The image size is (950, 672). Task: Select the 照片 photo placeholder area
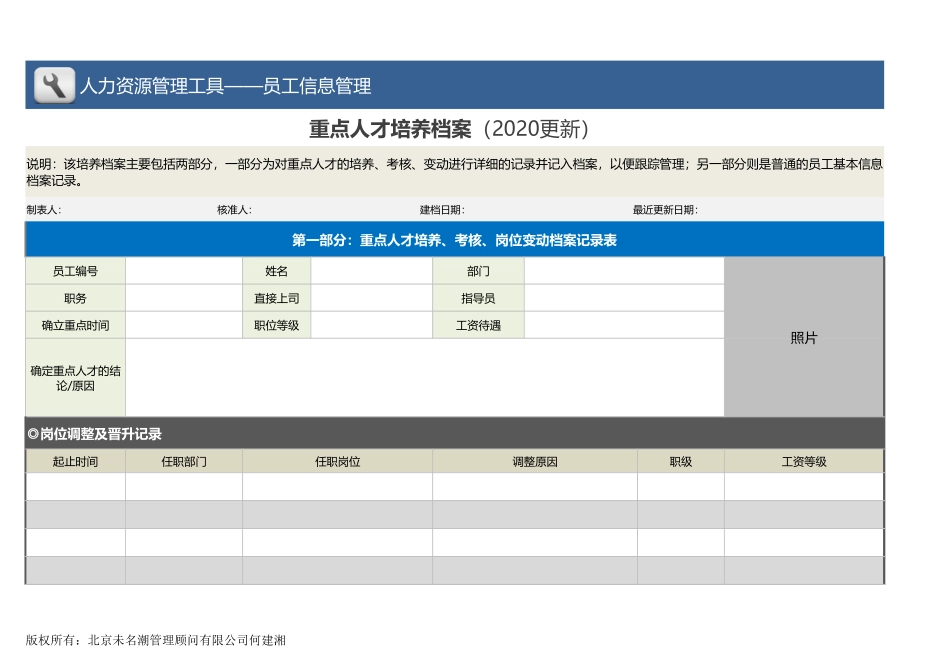click(x=804, y=338)
